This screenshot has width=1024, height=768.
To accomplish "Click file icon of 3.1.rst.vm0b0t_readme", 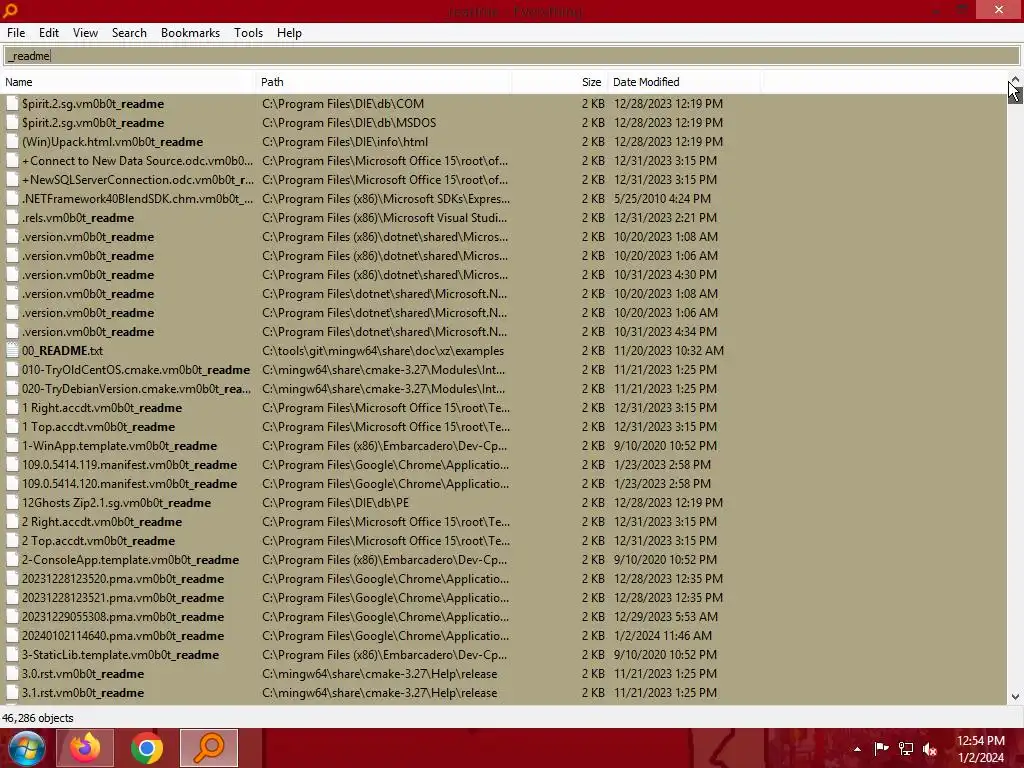I will (12, 692).
